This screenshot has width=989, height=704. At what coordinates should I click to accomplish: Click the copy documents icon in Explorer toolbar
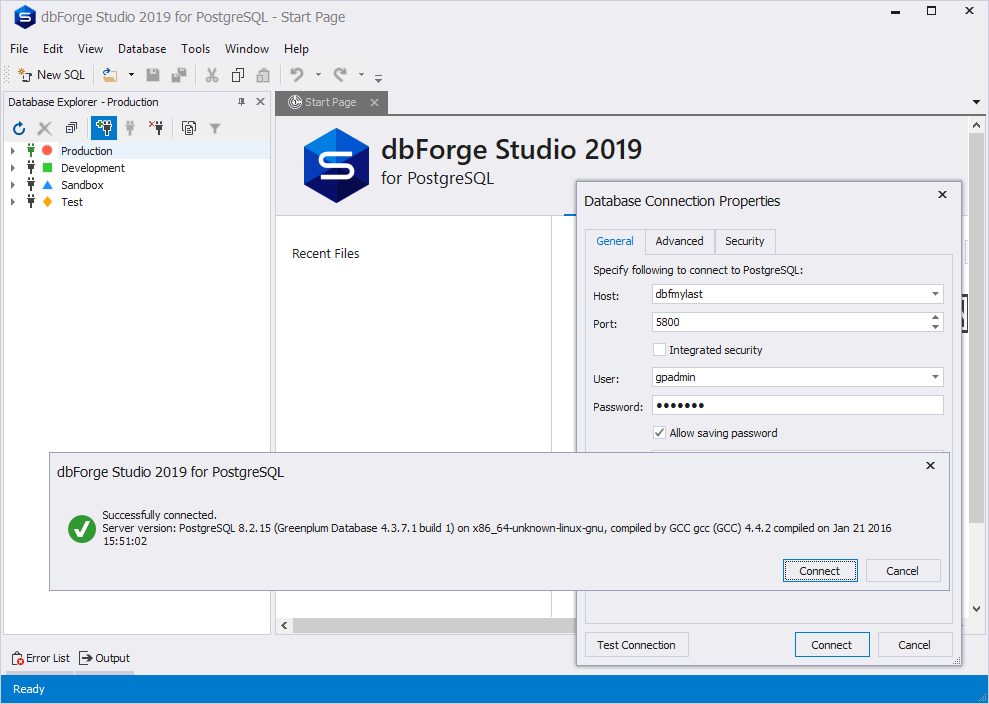click(x=189, y=129)
